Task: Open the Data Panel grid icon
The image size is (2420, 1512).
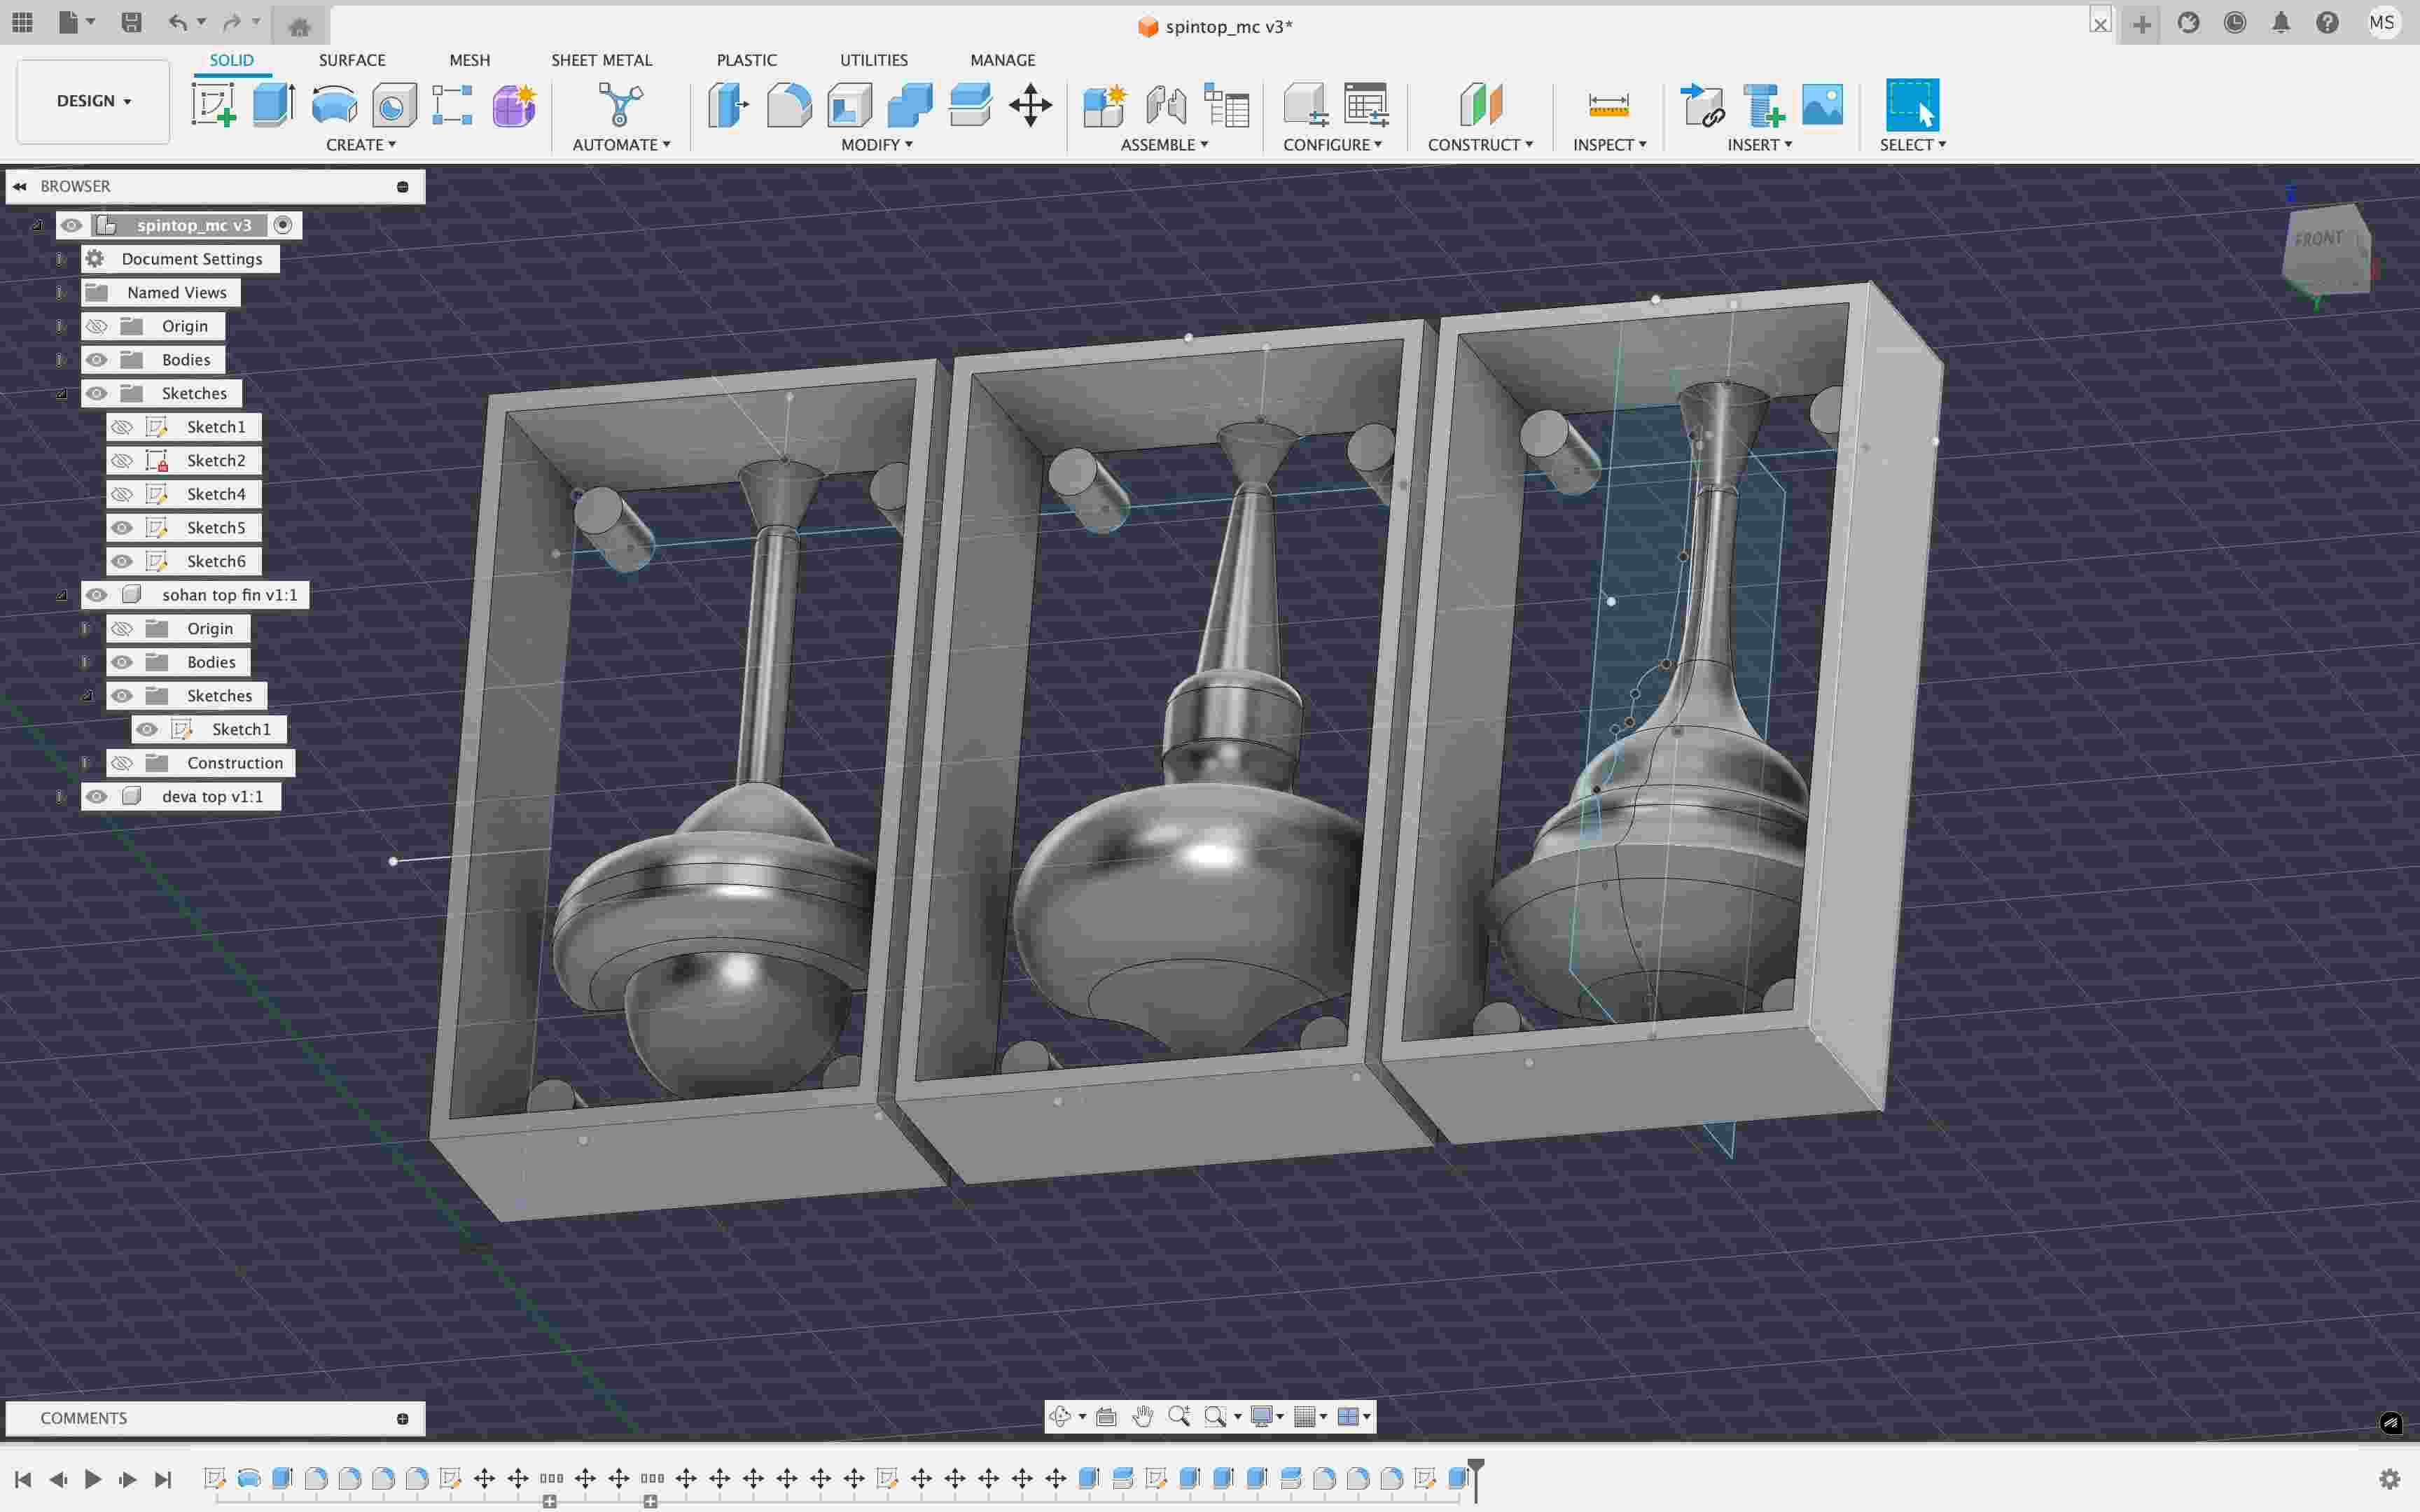Action: pyautogui.click(x=22, y=22)
